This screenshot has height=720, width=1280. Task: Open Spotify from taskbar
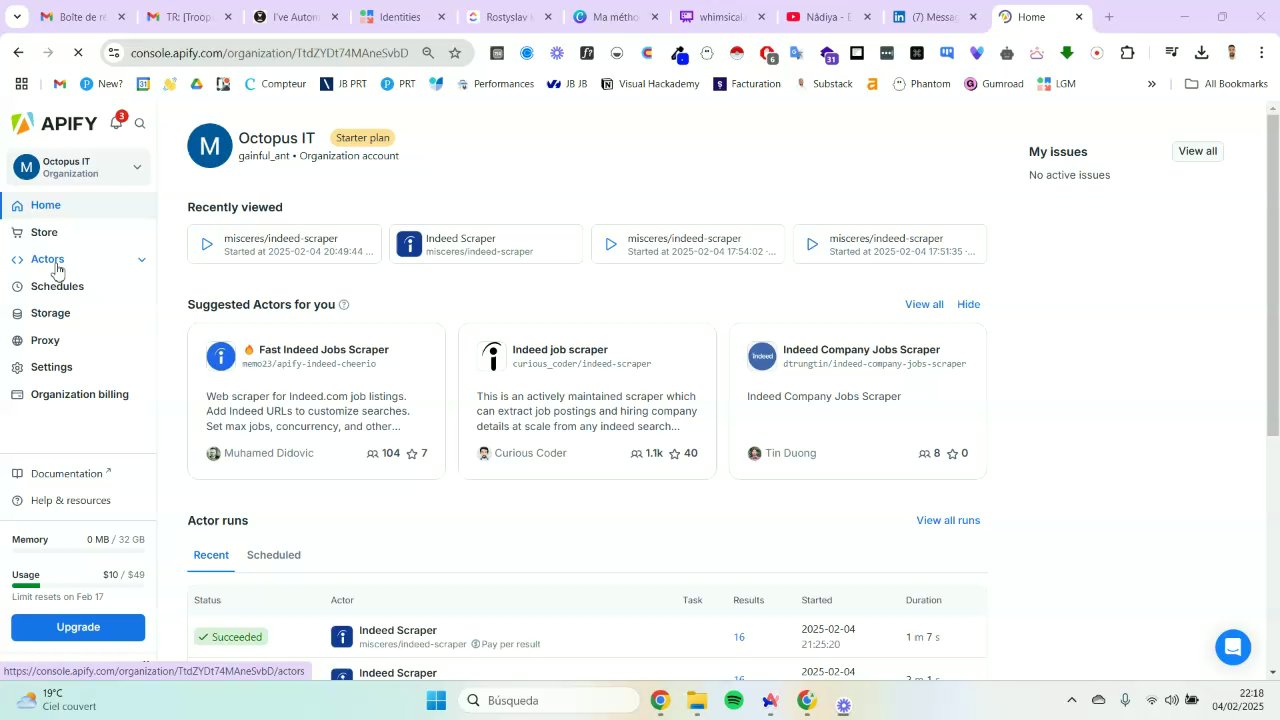coord(734,701)
